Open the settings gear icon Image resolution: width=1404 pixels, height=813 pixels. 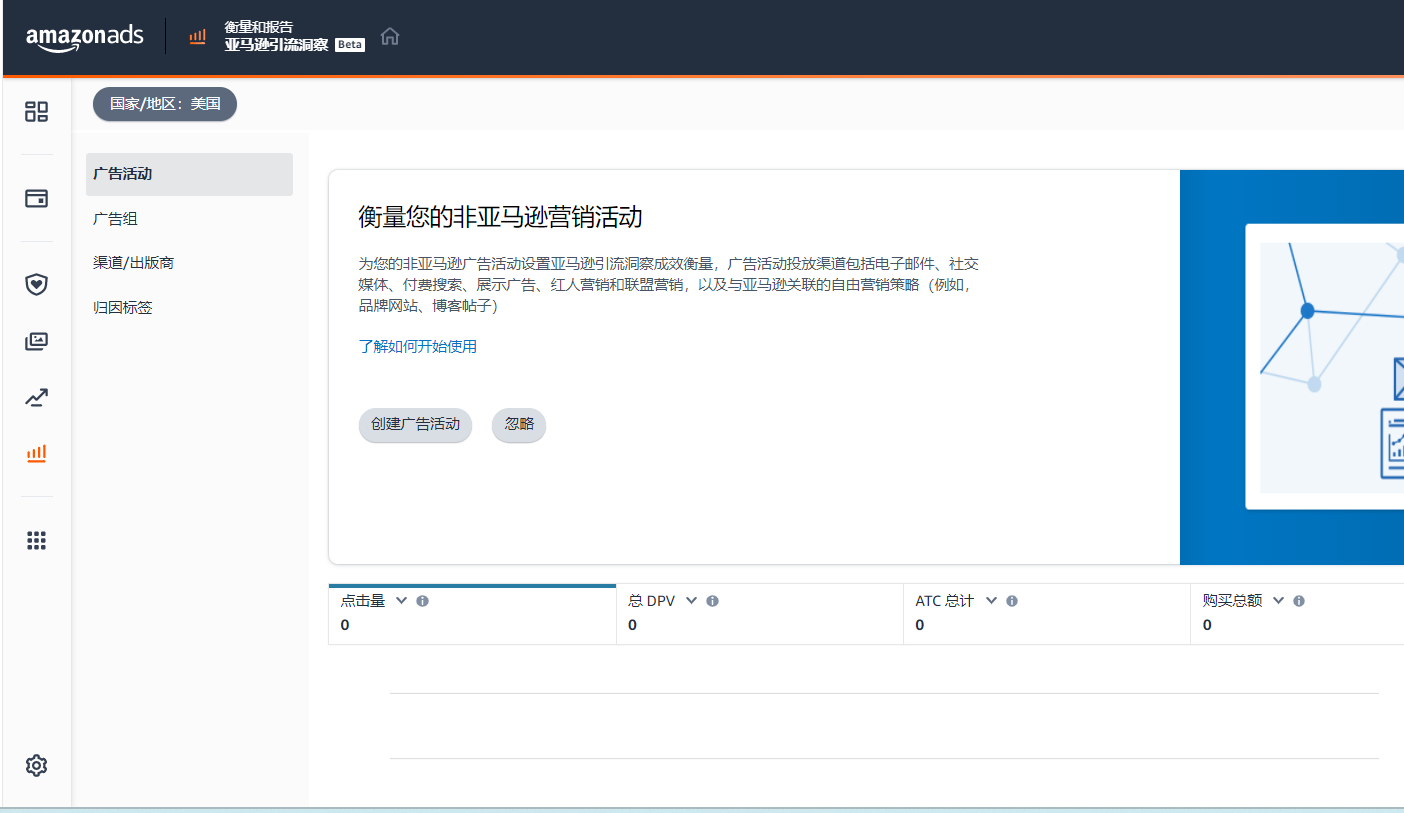tap(37, 766)
